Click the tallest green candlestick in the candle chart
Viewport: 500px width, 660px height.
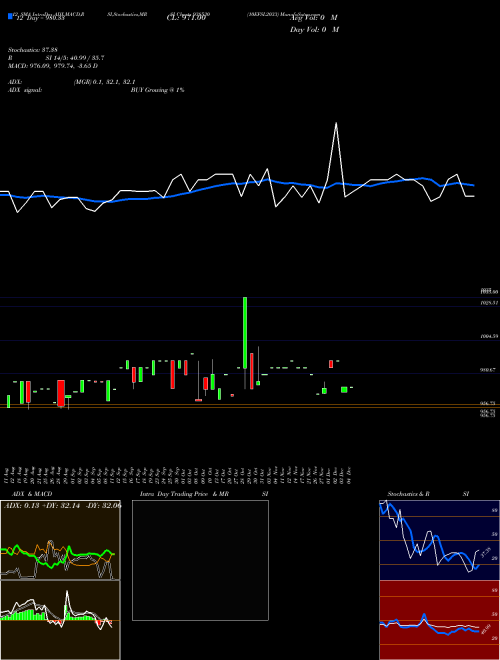point(245,333)
